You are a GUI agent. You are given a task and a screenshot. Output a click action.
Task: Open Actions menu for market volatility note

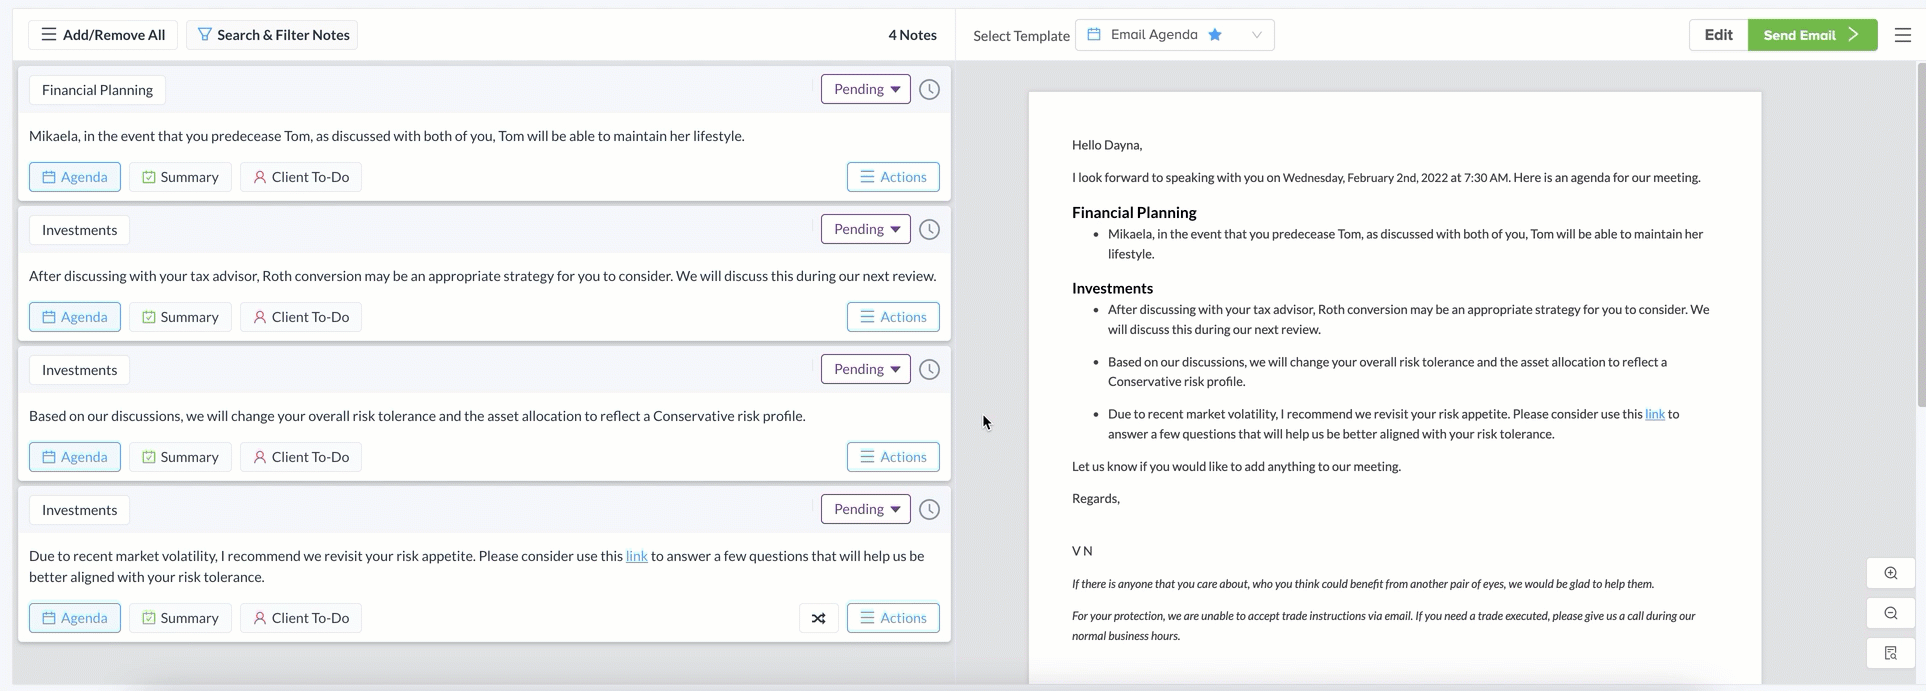click(893, 618)
